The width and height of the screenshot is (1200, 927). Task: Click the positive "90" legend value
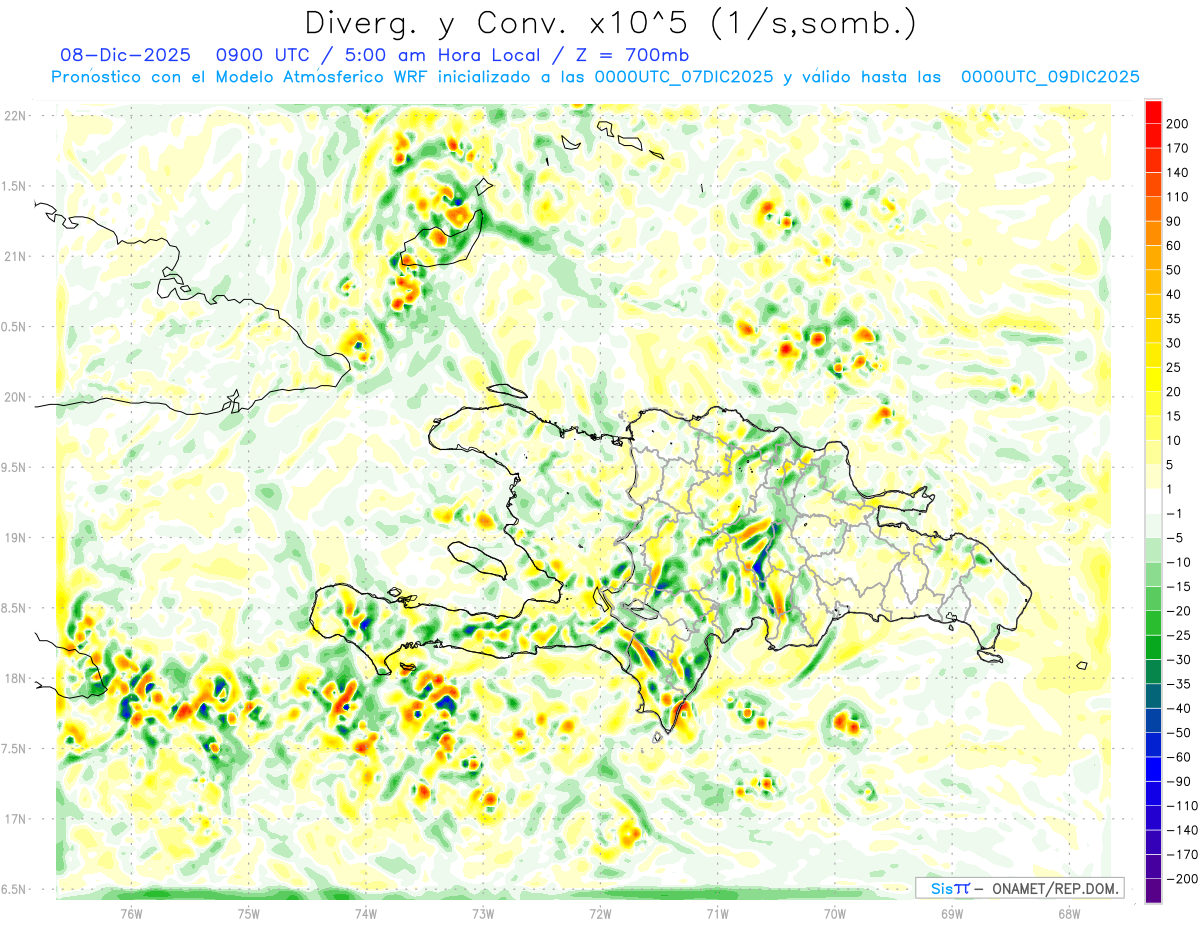[1176, 221]
